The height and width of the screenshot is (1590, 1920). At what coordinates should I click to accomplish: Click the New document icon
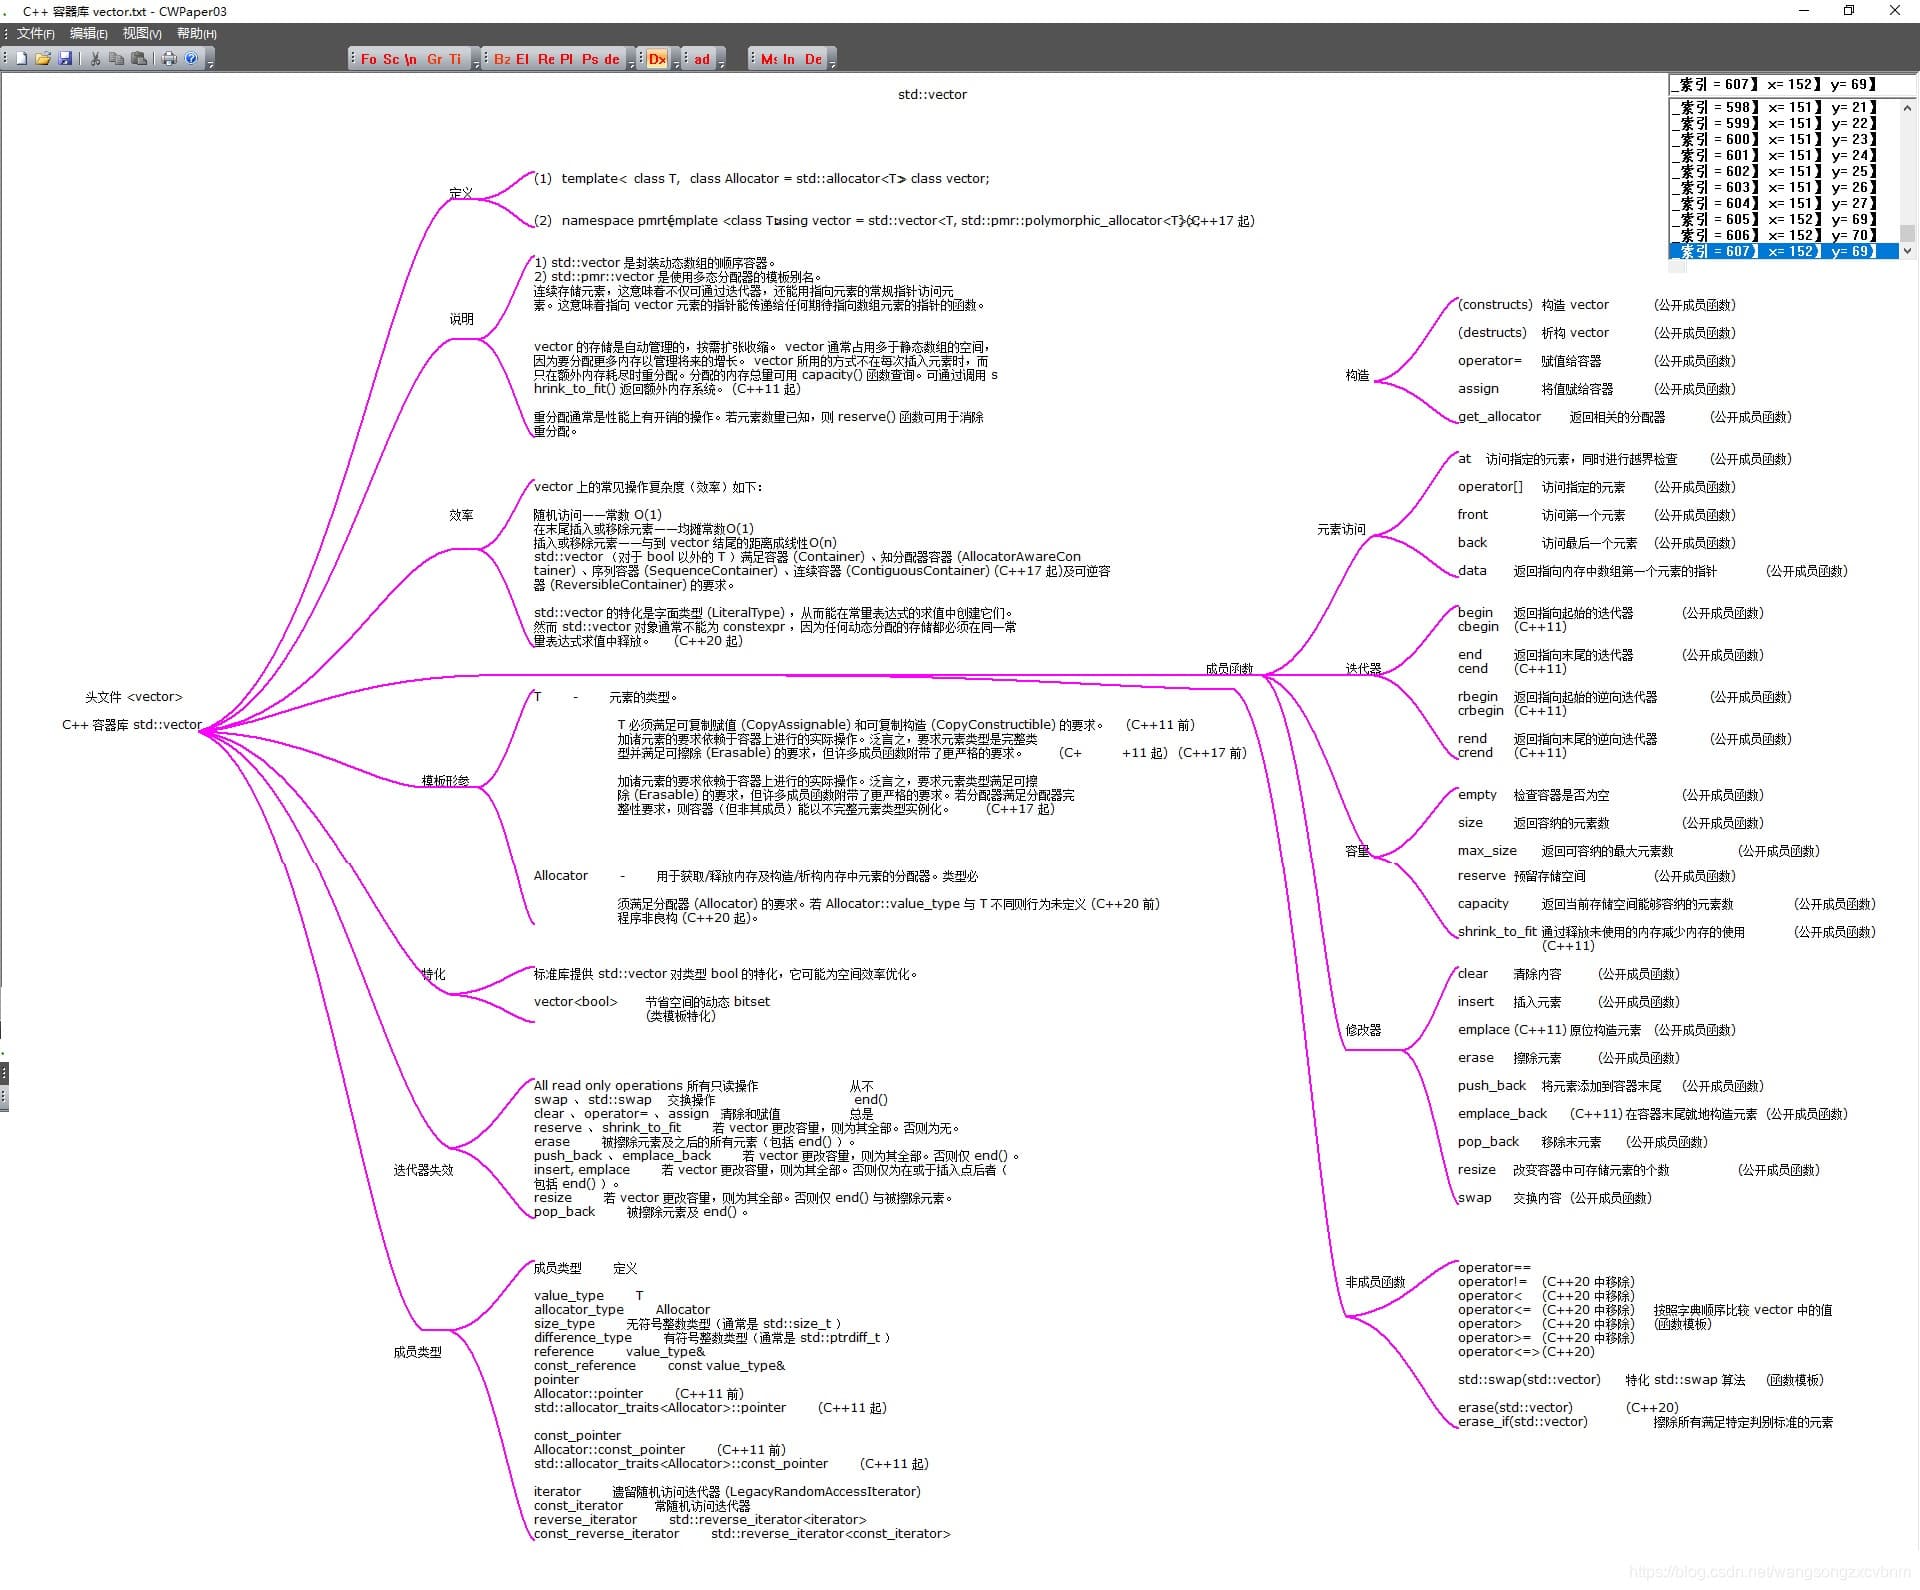click(x=21, y=59)
